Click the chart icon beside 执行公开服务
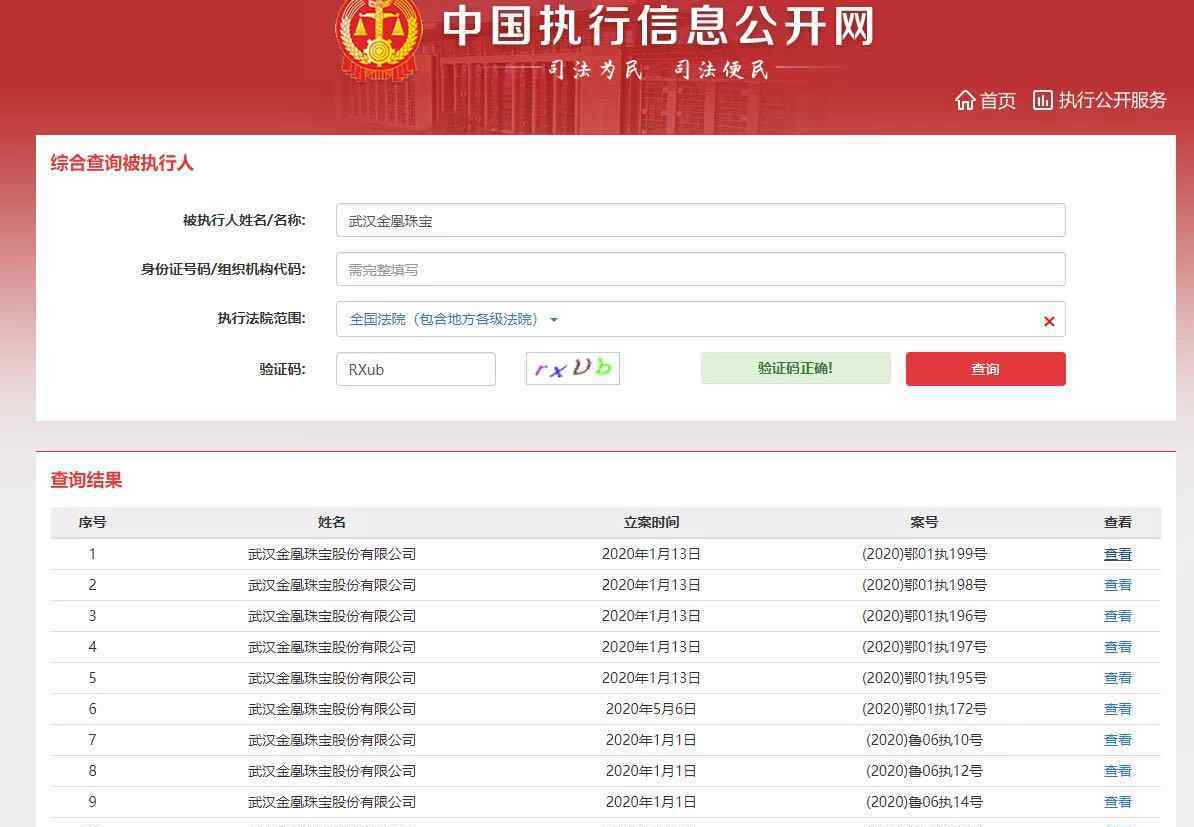This screenshot has width=1194, height=827. (1042, 100)
